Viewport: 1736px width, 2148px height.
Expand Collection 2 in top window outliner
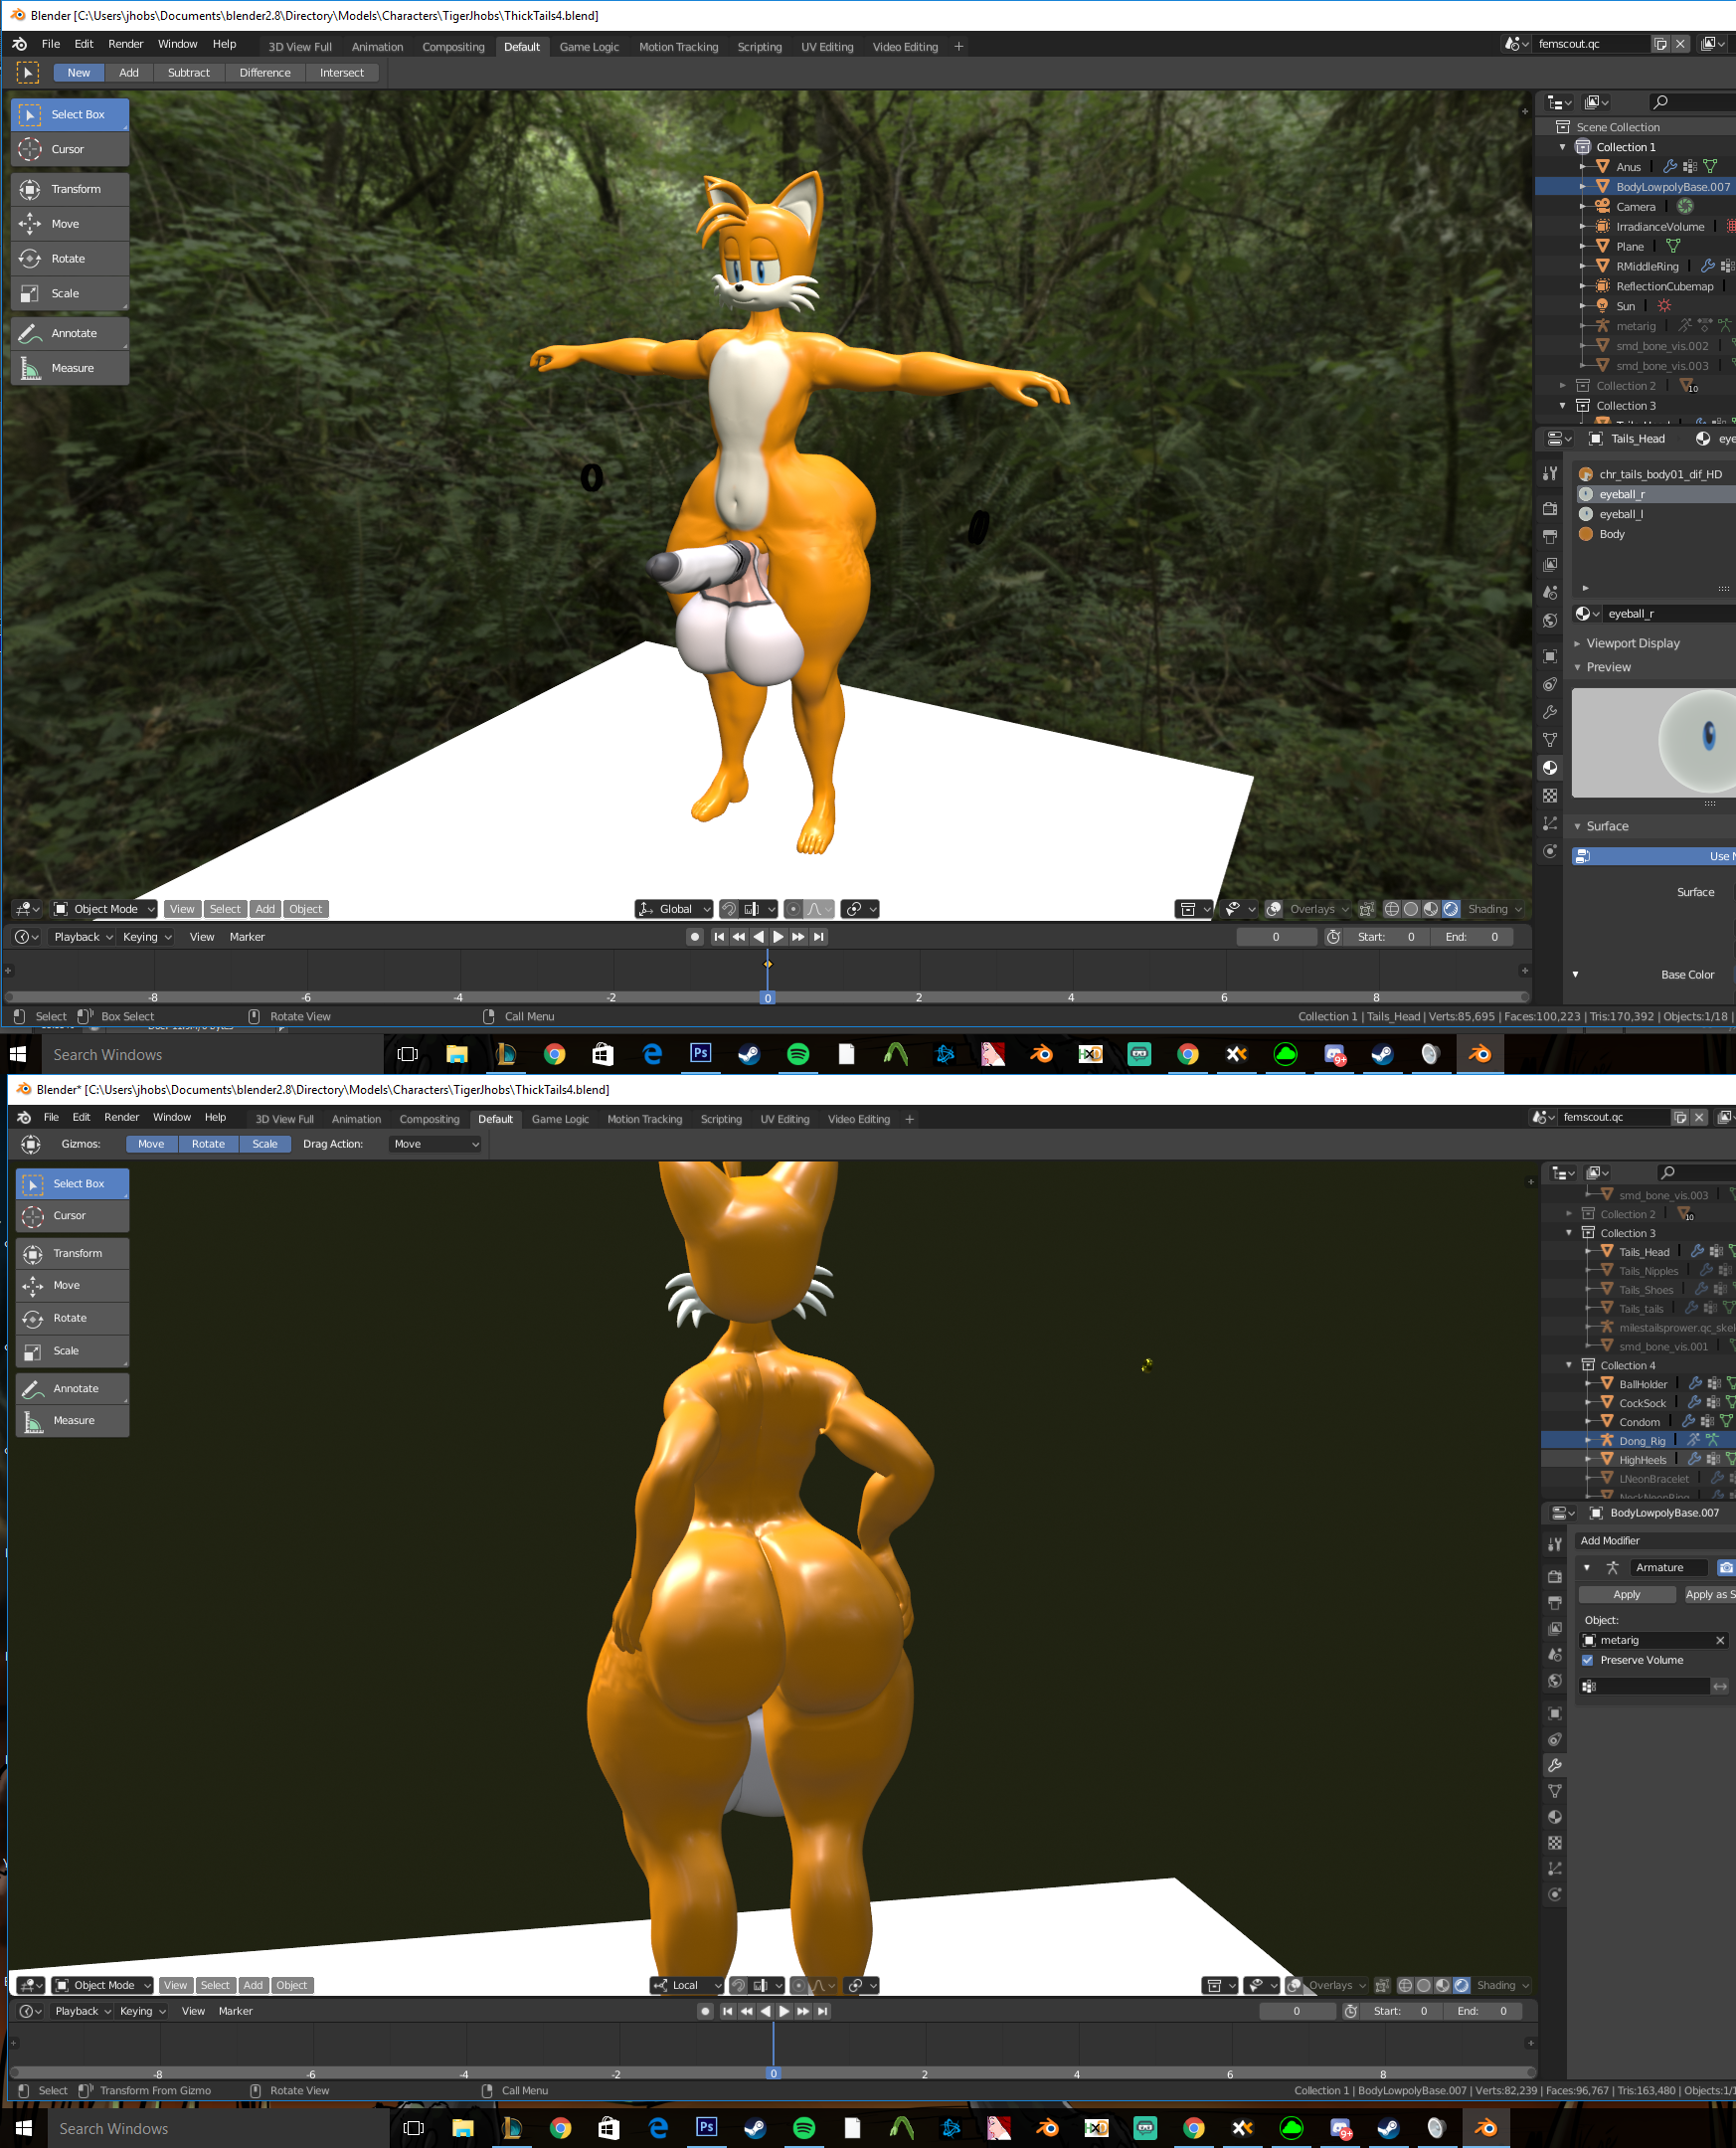click(1563, 386)
